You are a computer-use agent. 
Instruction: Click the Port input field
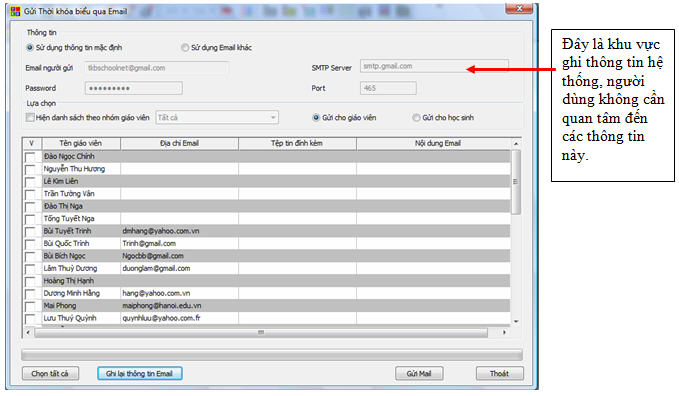(x=388, y=88)
